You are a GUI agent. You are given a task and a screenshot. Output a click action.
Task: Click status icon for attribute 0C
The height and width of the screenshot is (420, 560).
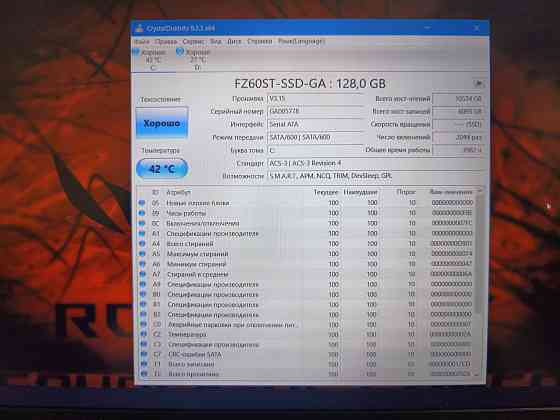(142, 224)
